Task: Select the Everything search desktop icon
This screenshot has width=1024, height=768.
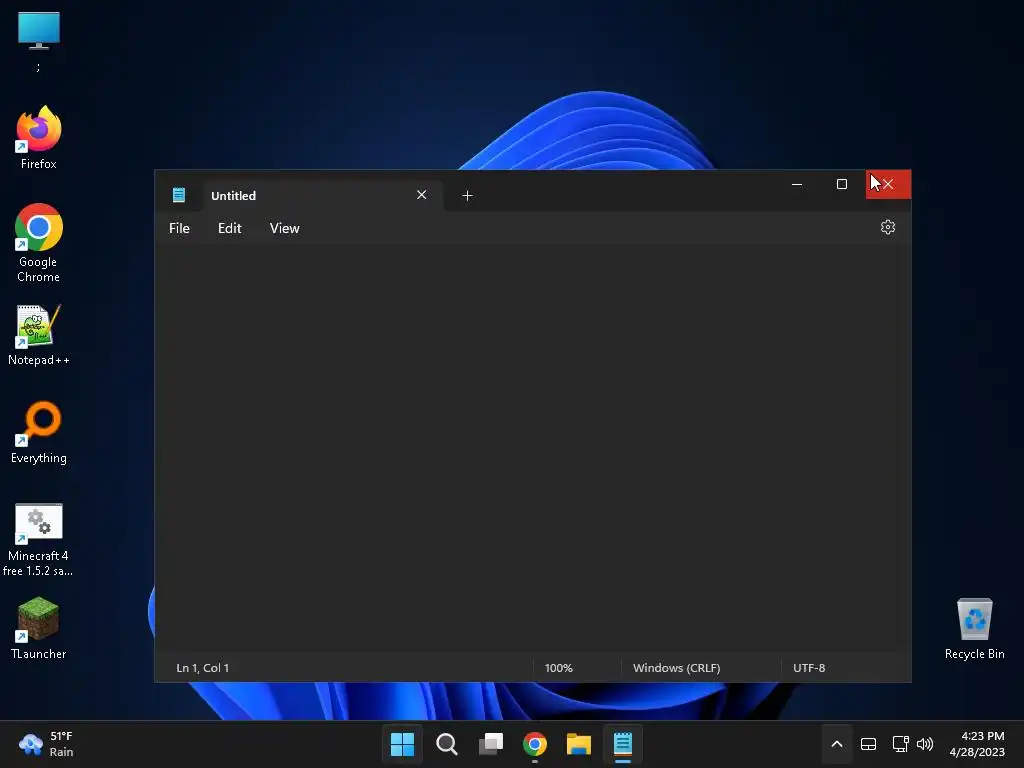Action: [39, 432]
